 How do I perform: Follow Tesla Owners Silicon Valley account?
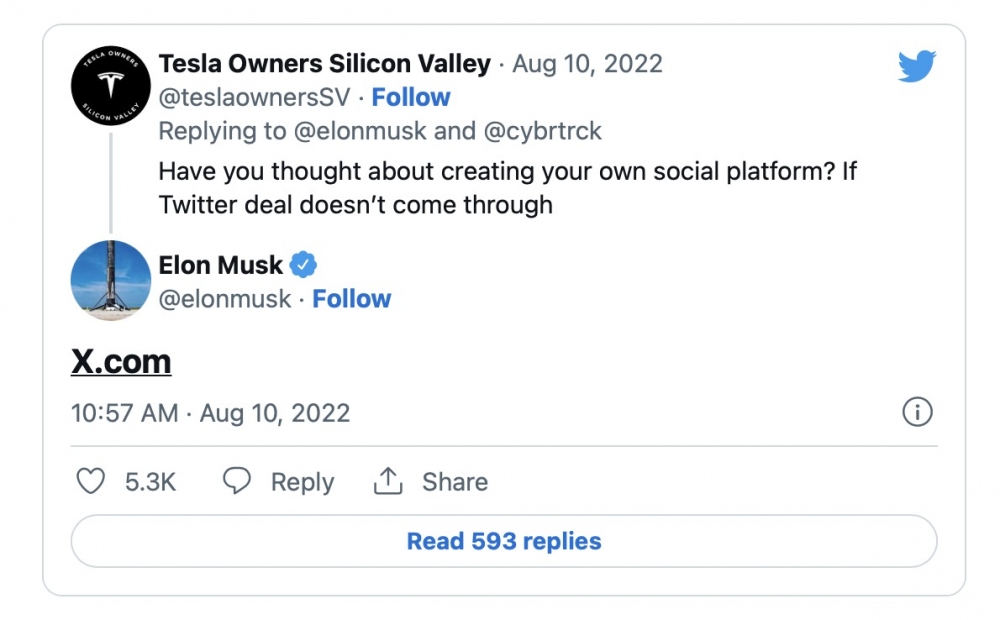tap(411, 97)
